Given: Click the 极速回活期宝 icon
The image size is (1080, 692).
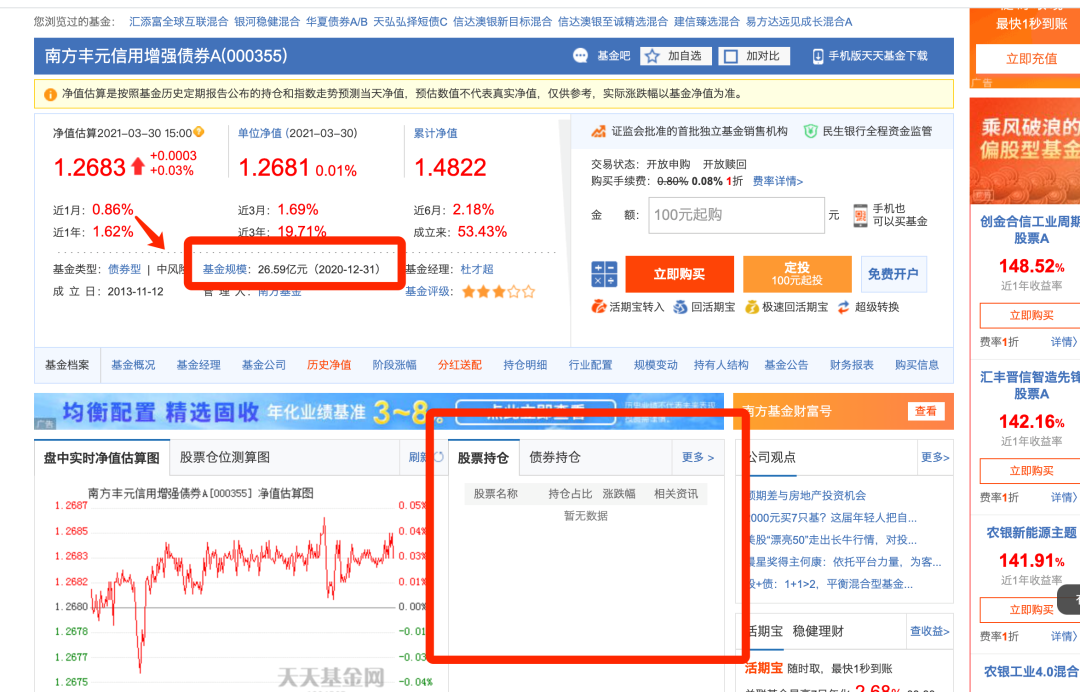Looking at the screenshot, I should click(x=752, y=307).
